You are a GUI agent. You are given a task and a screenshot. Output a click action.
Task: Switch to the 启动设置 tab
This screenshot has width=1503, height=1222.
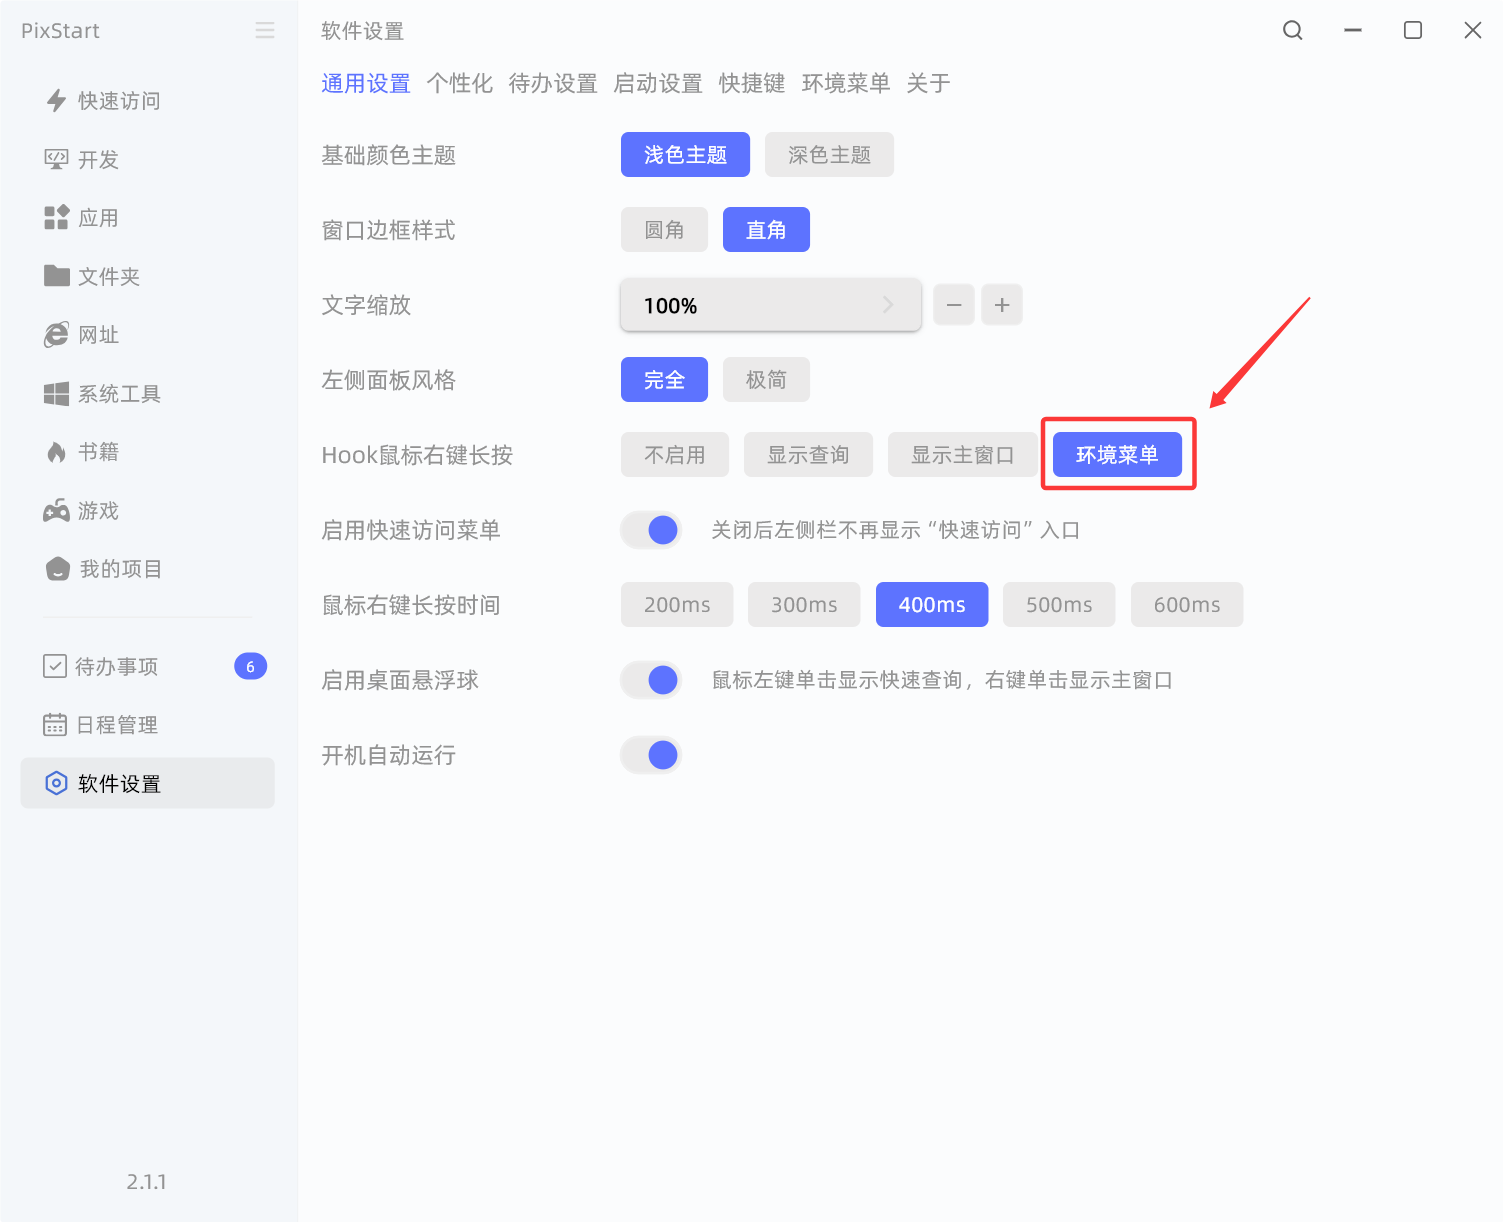658,84
